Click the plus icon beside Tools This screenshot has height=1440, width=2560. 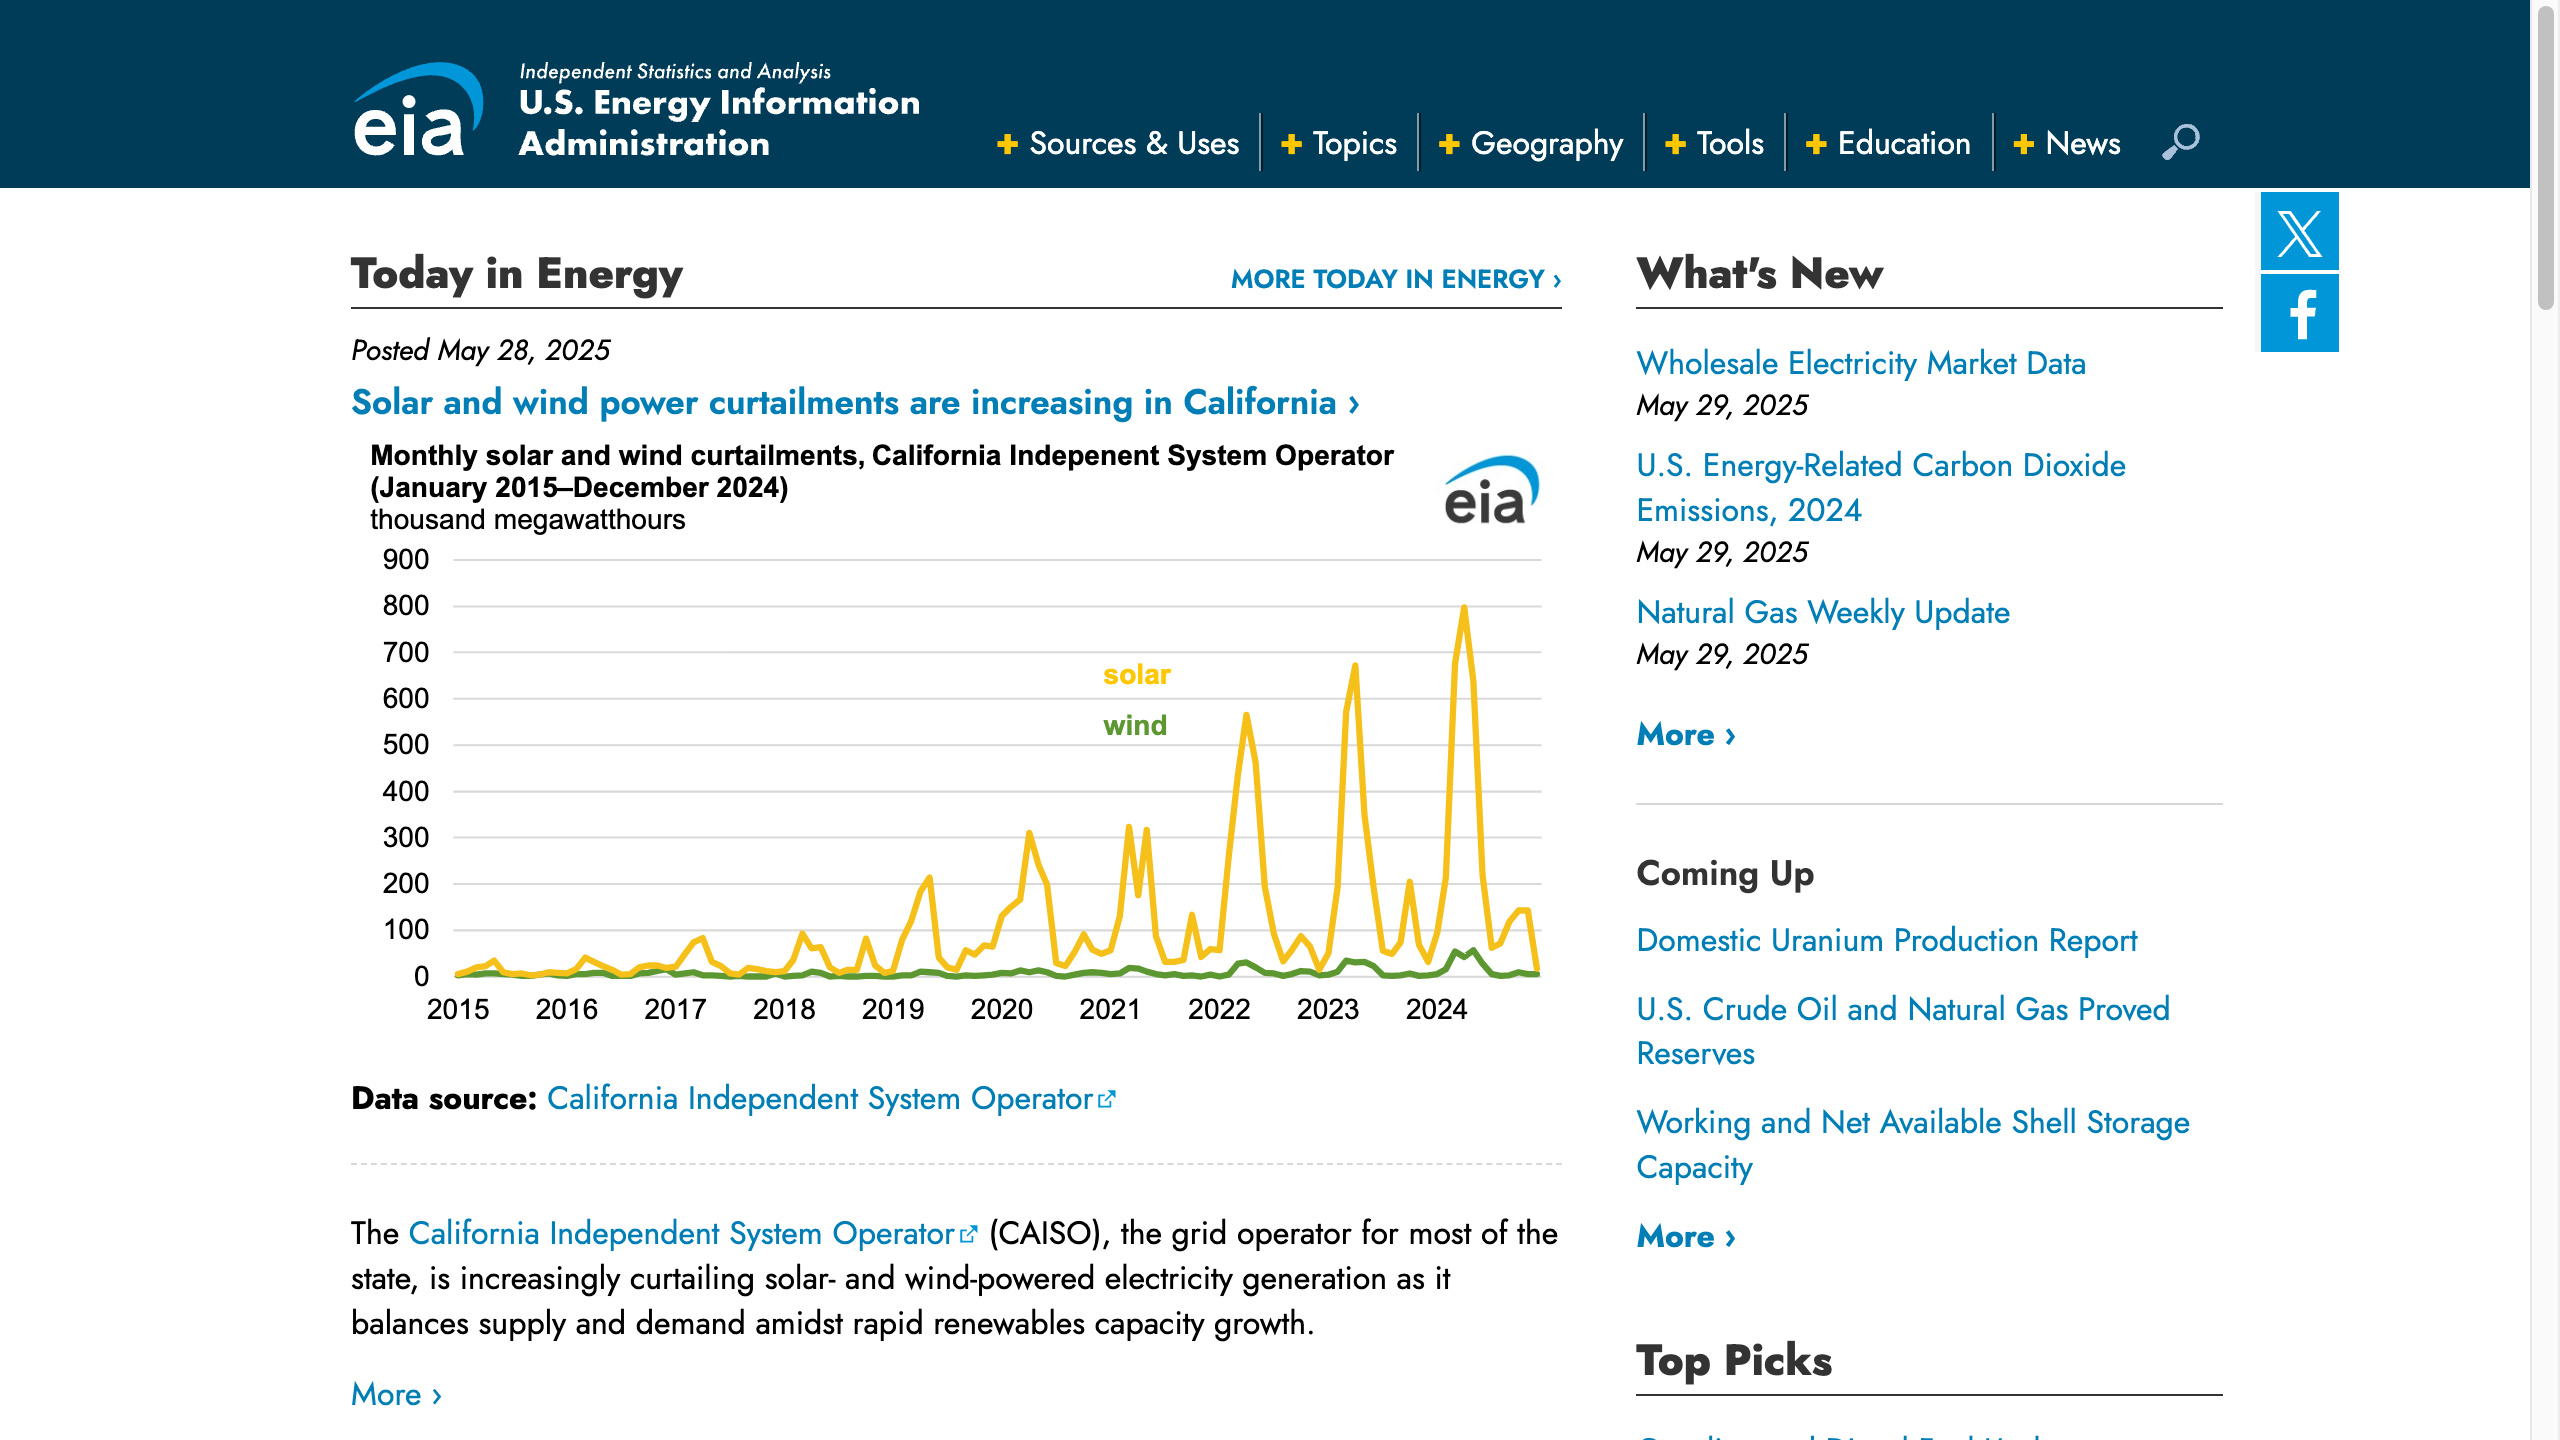click(x=1675, y=144)
